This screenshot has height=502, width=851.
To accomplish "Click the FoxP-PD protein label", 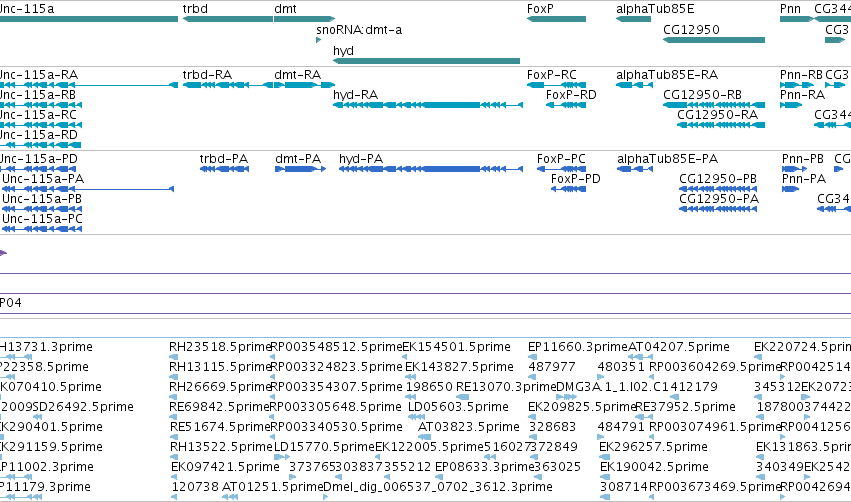I will 575,179.
